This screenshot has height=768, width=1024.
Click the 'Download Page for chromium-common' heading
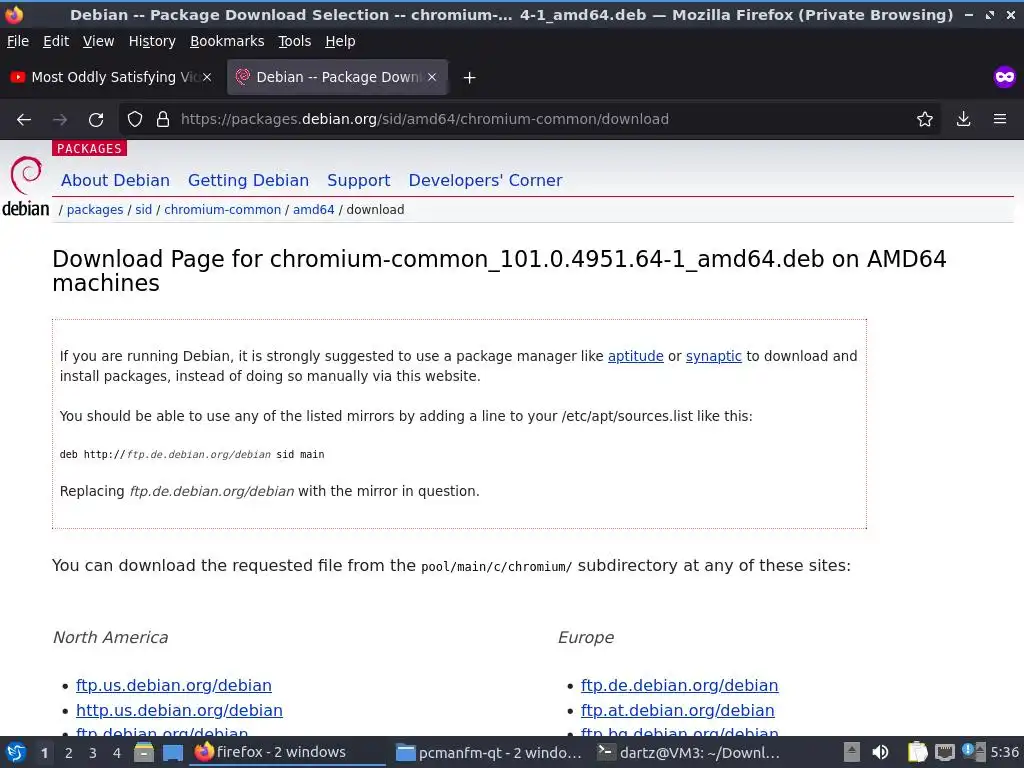tap(499, 271)
